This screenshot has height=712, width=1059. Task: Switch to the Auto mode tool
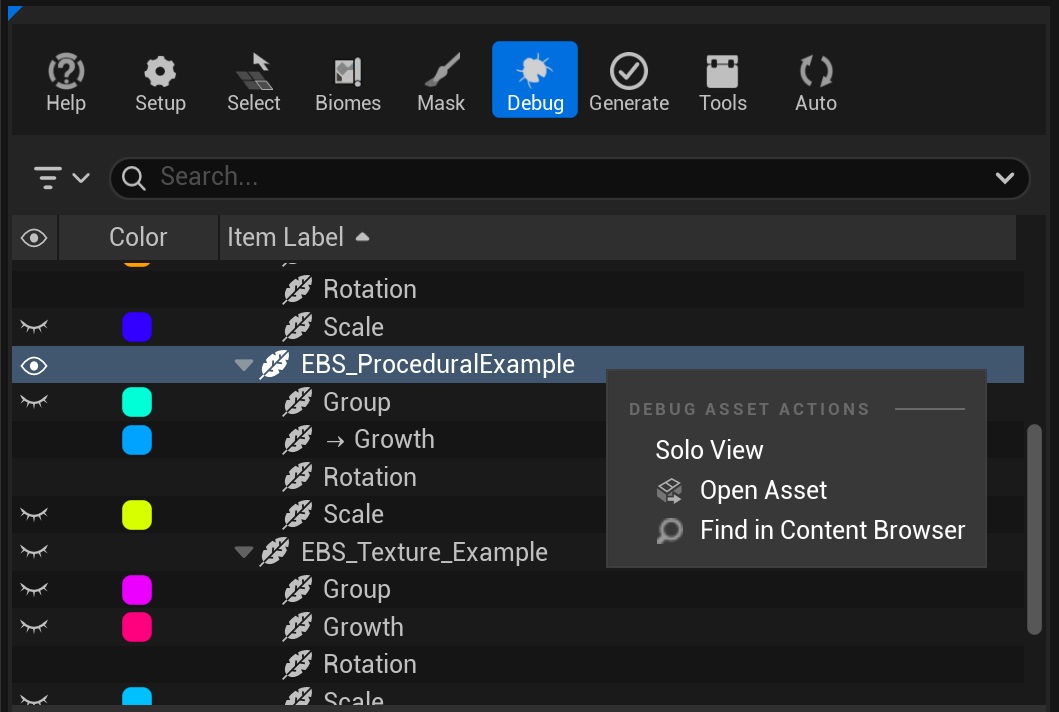tap(816, 82)
